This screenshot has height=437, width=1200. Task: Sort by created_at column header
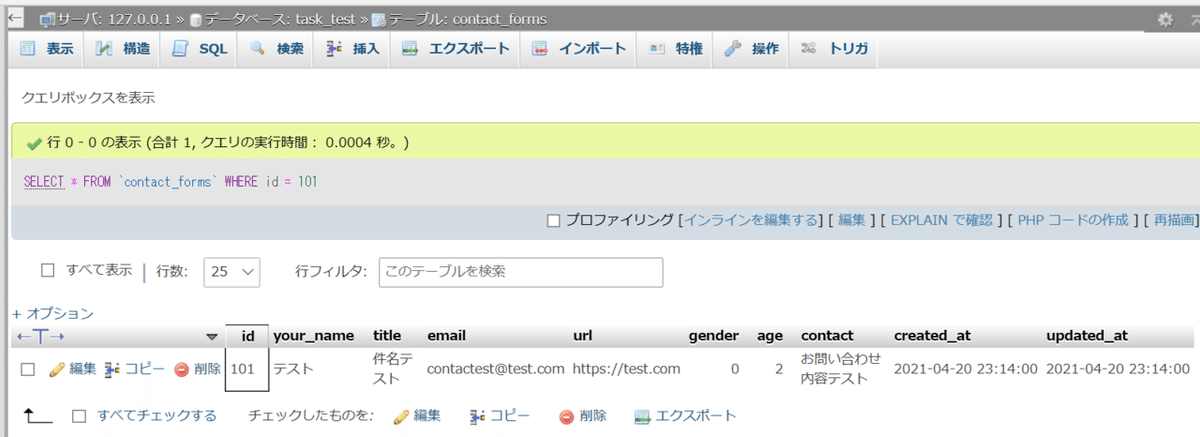tap(932, 335)
